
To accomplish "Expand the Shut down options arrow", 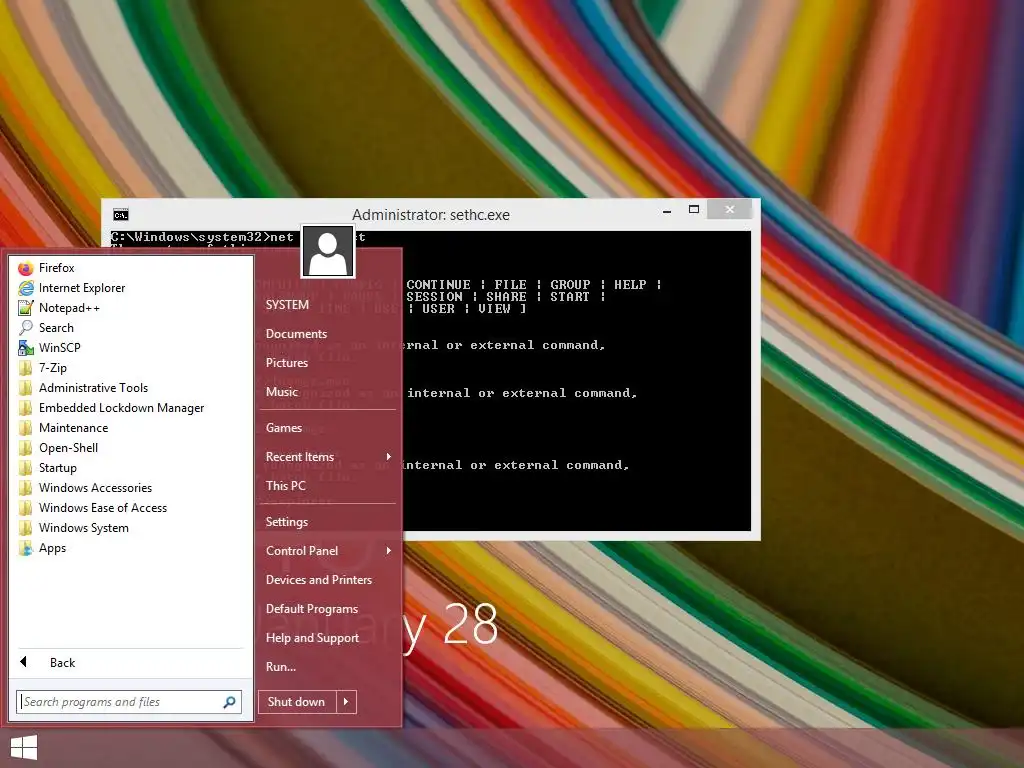I will [x=346, y=702].
